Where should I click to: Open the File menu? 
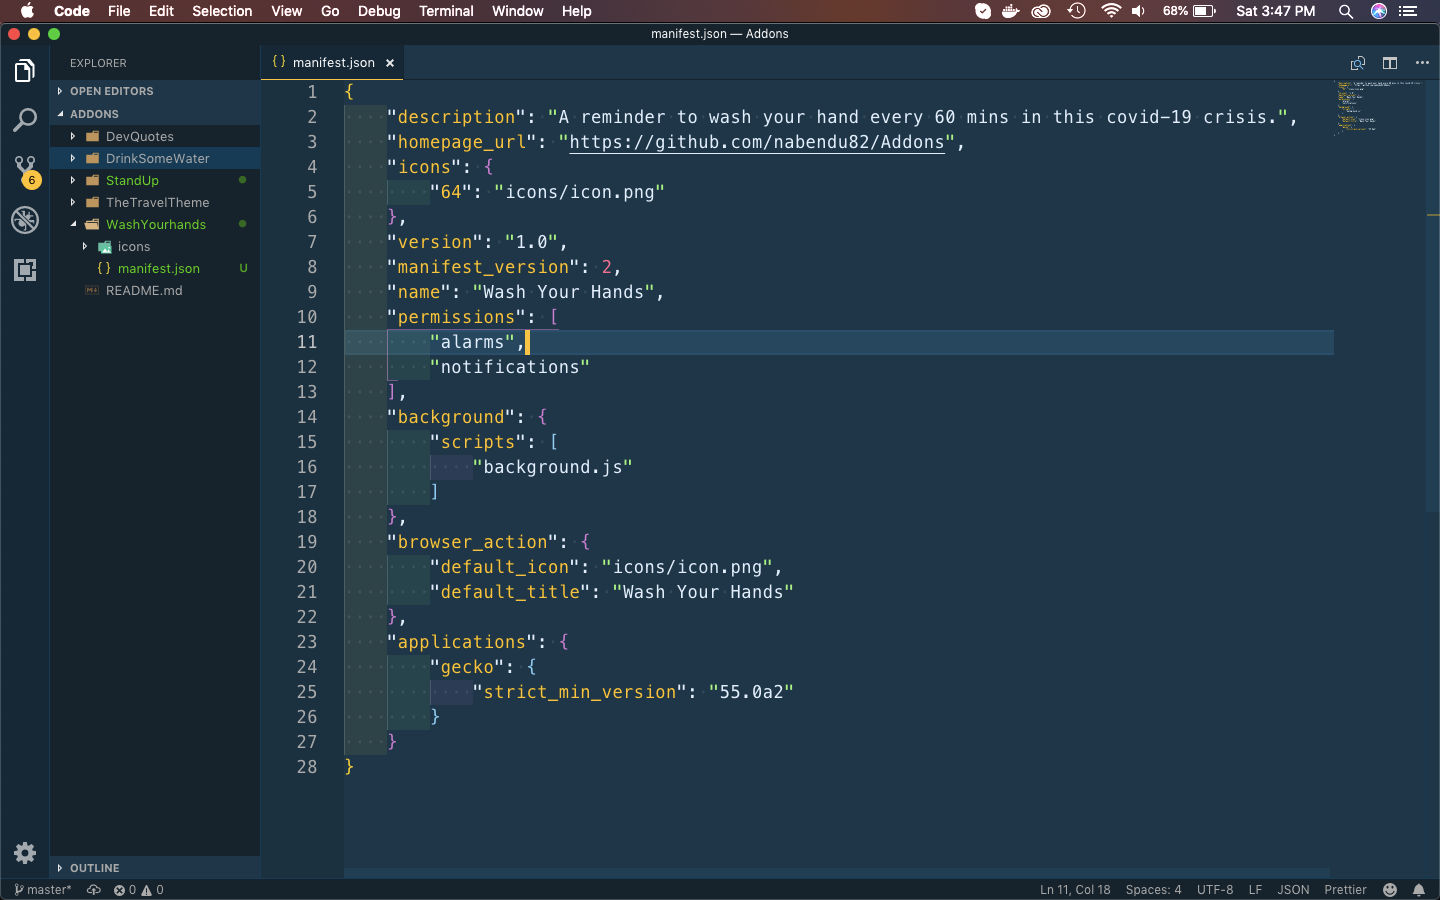119,11
